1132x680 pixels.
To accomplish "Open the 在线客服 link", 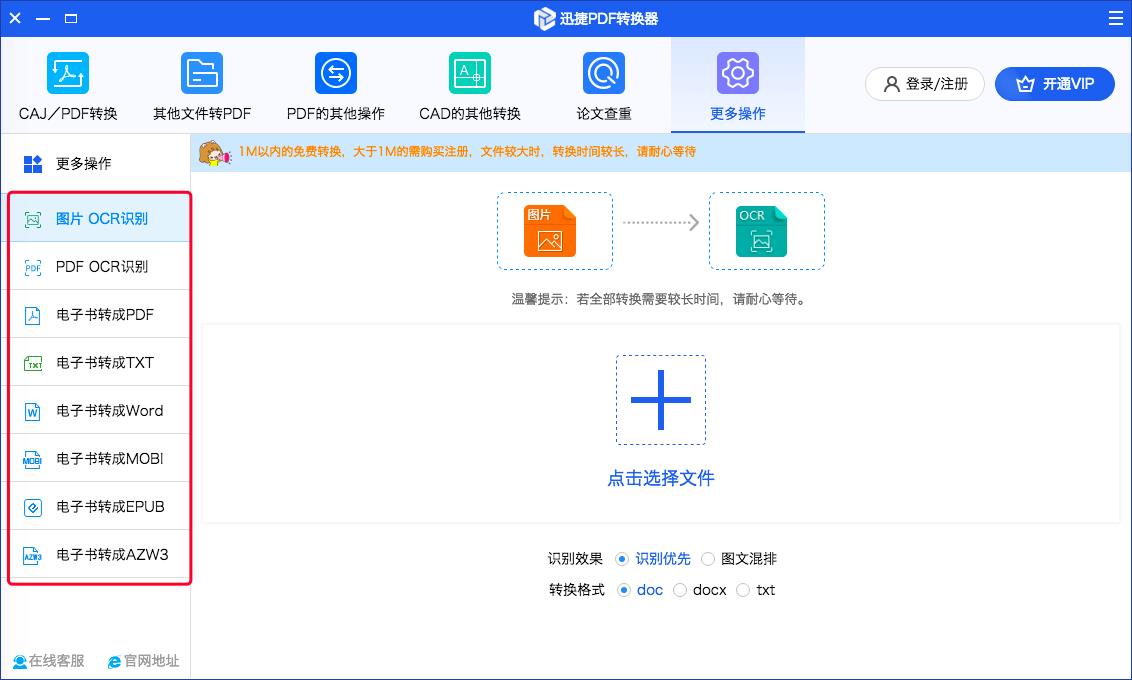I will pyautogui.click(x=49, y=661).
